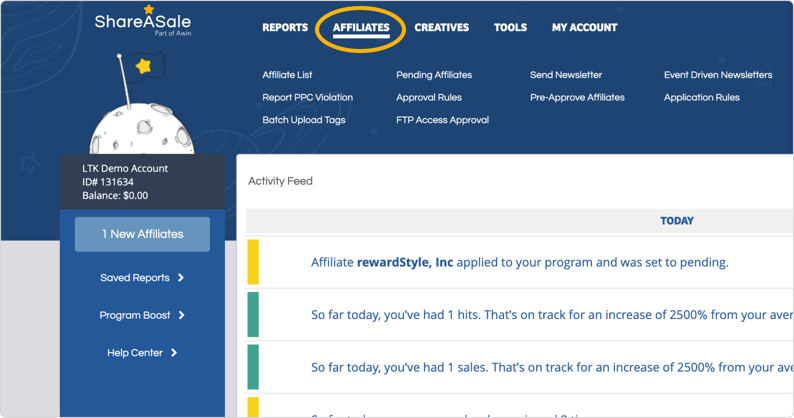794x418 pixels.
Task: Select Pre-Approve Affiliates
Action: [x=577, y=97]
